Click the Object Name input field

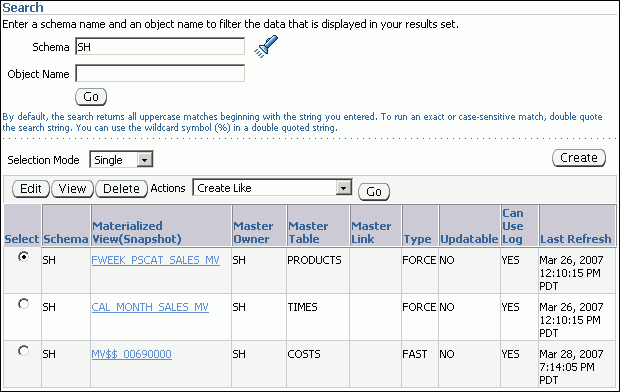coord(160,74)
